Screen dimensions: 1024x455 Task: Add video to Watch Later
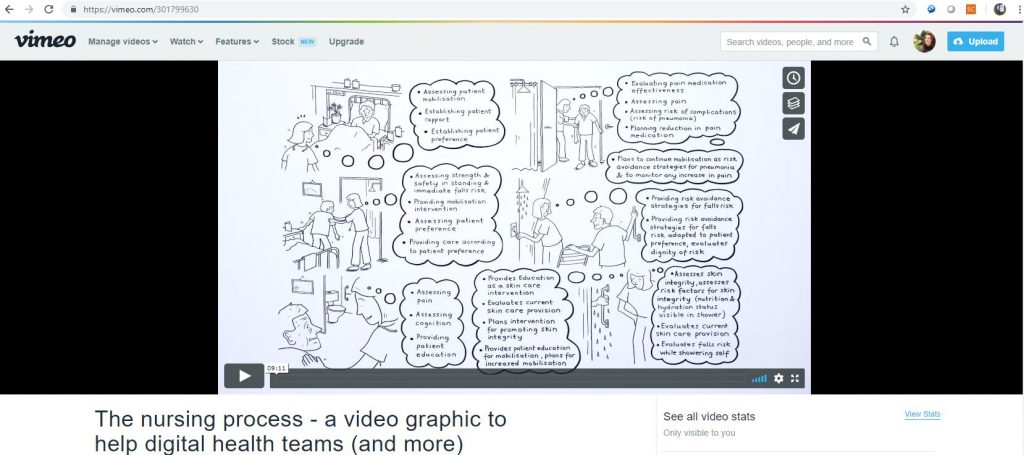click(x=793, y=77)
